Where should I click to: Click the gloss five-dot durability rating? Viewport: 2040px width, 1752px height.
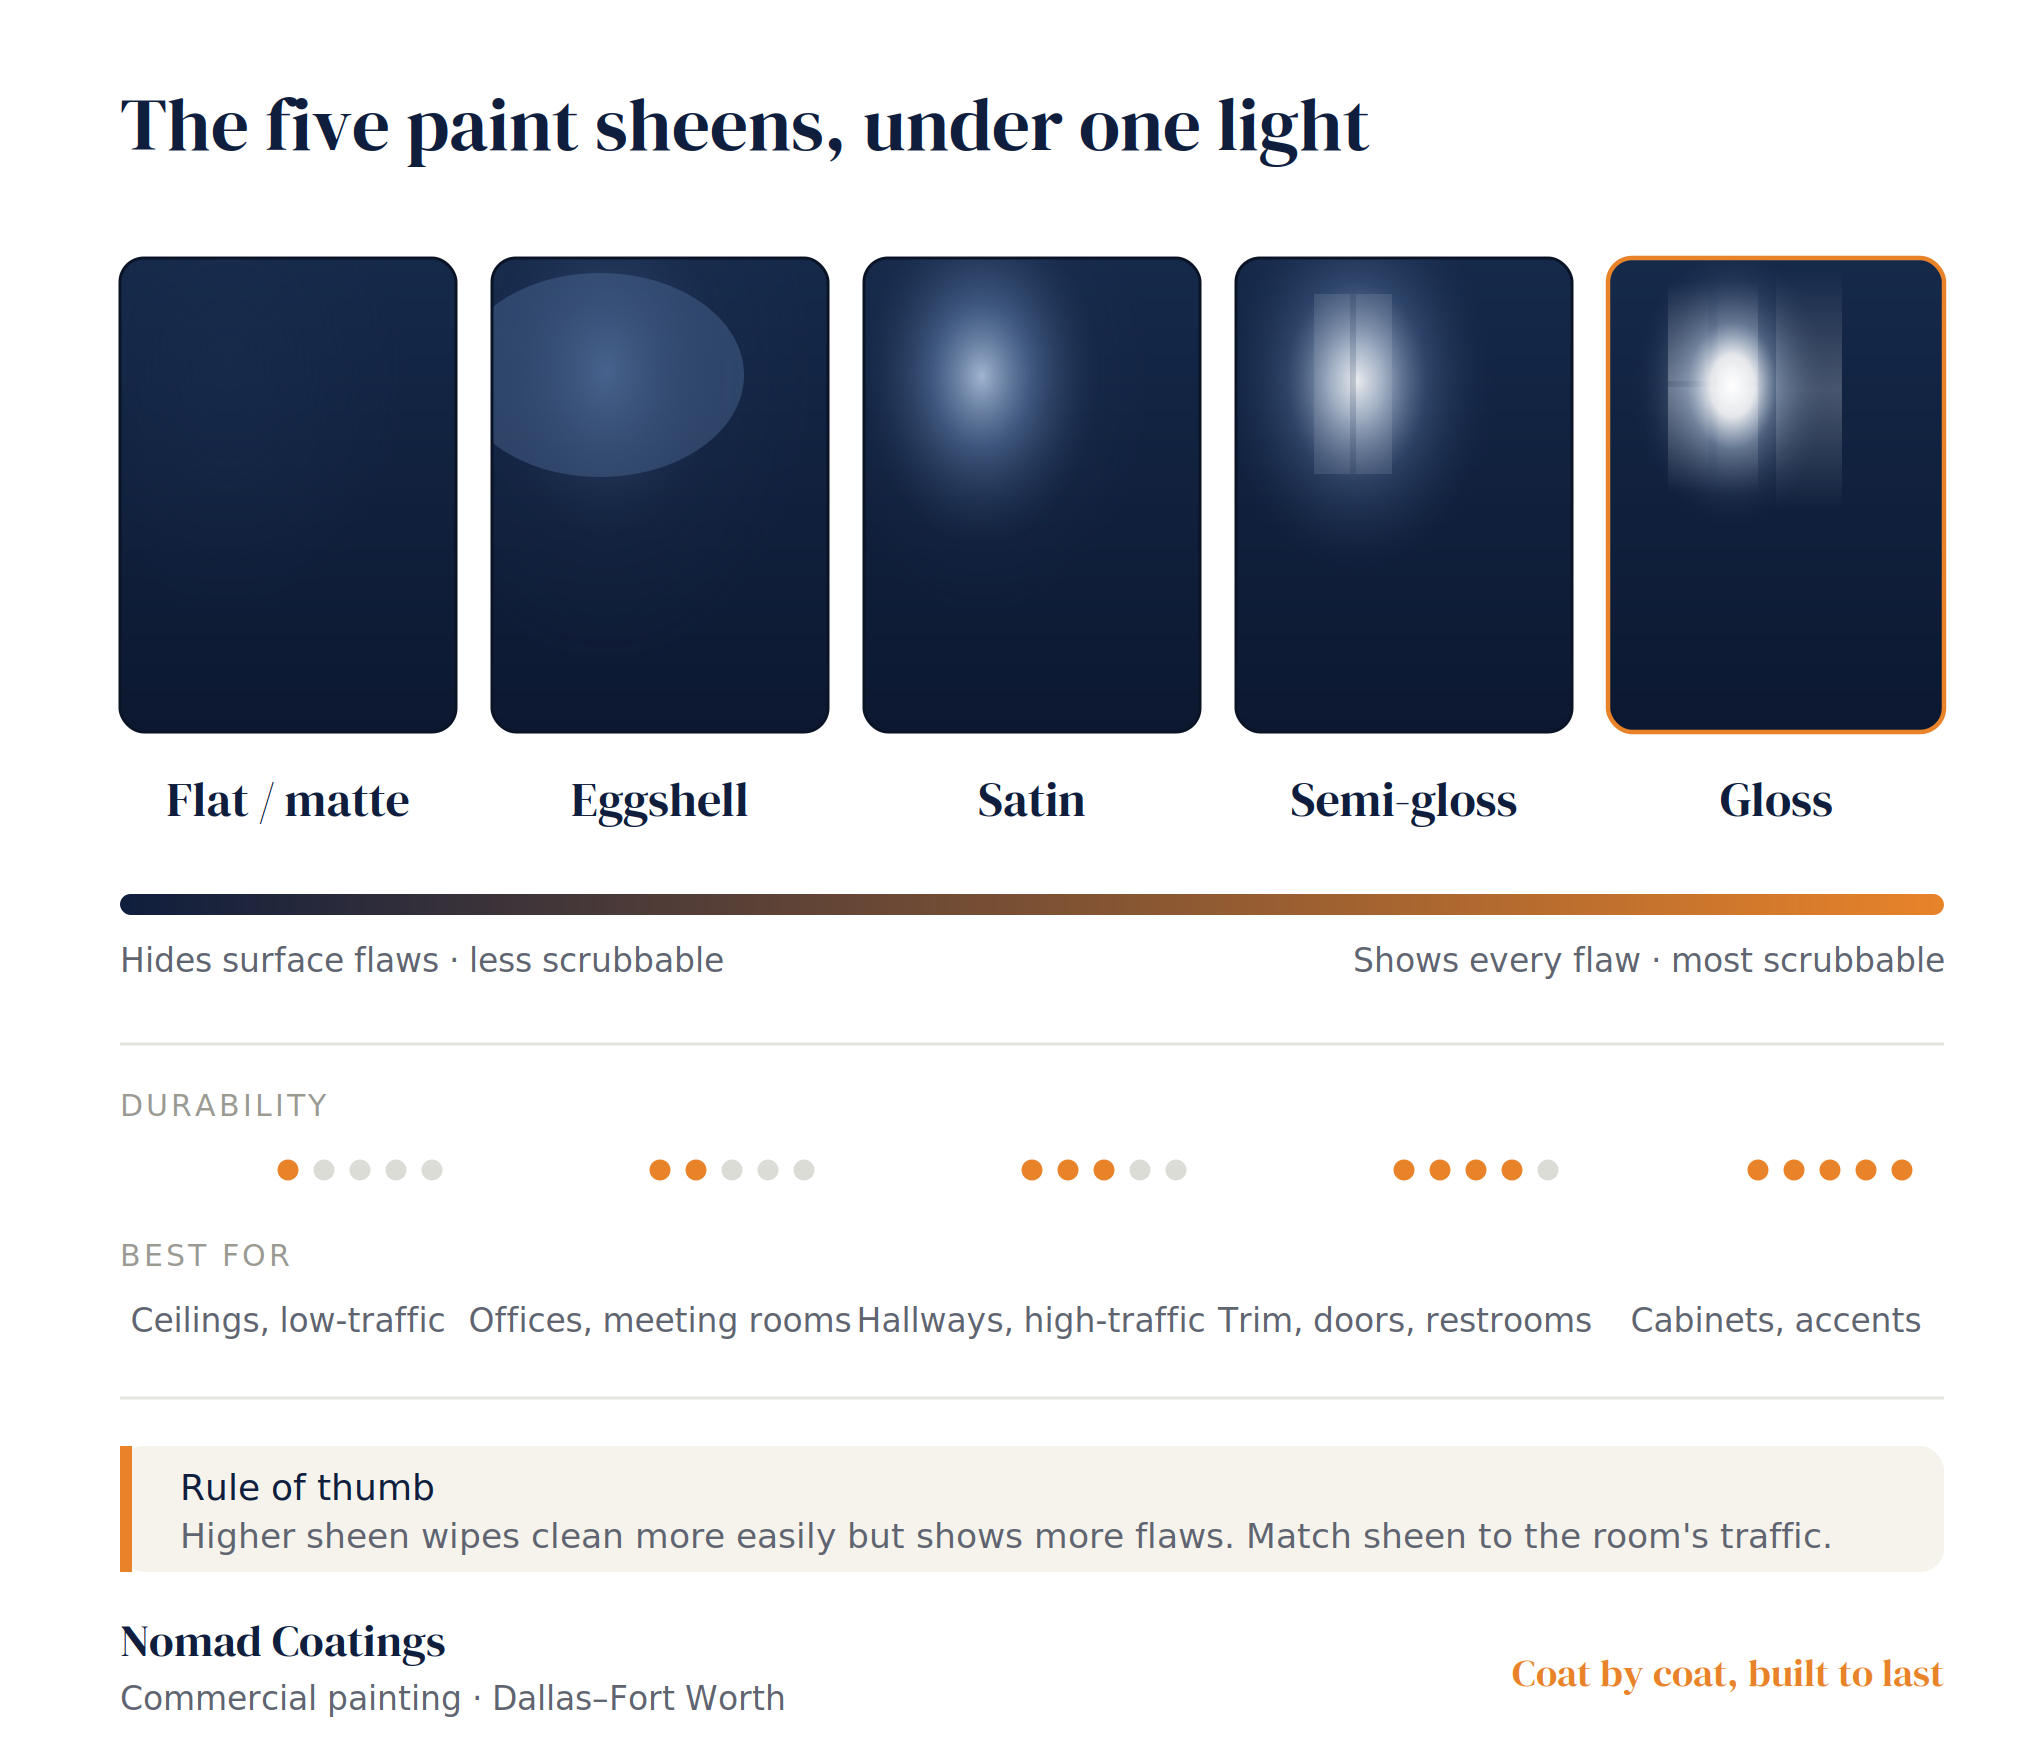[1830, 1170]
